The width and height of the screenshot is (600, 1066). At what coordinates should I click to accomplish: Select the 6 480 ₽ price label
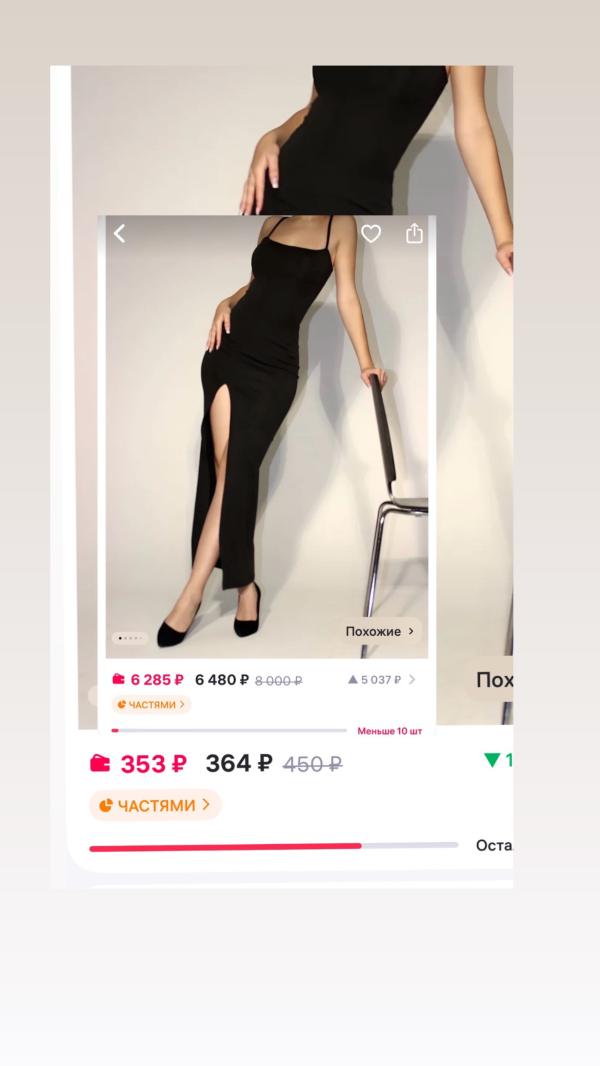(x=222, y=679)
